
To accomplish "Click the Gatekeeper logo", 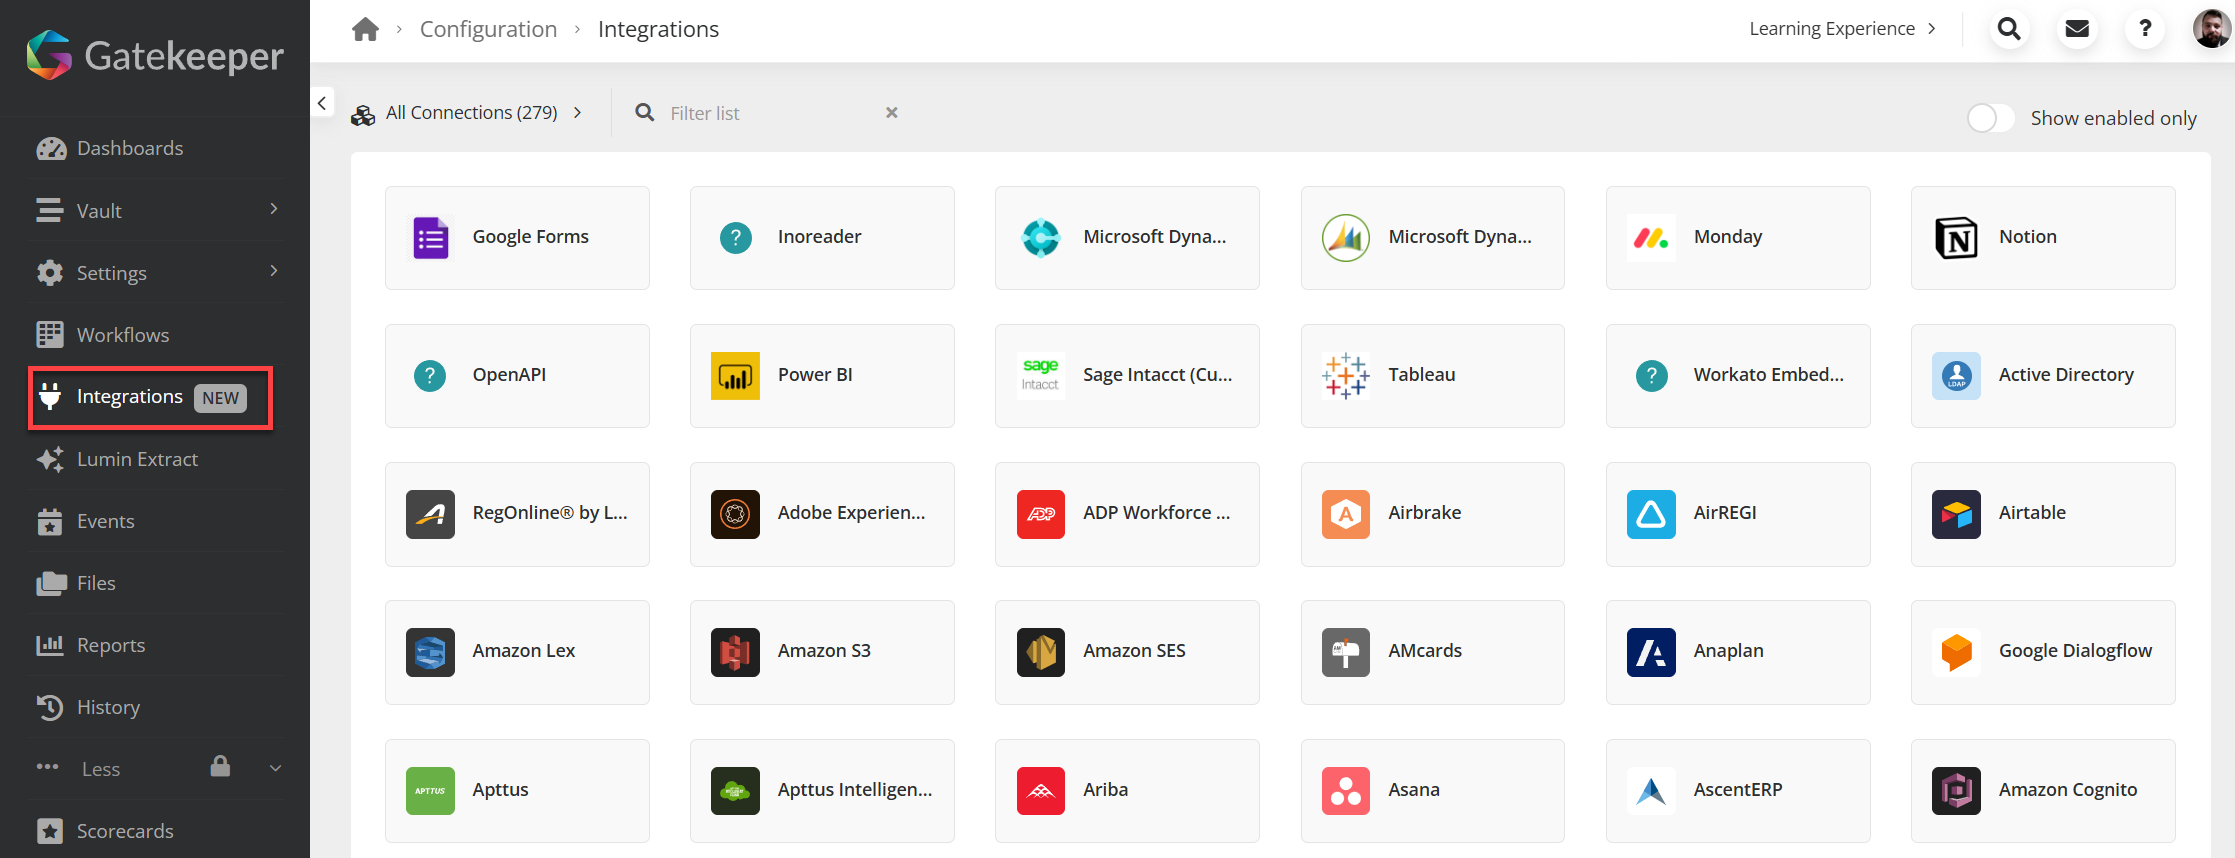I will coord(155,55).
